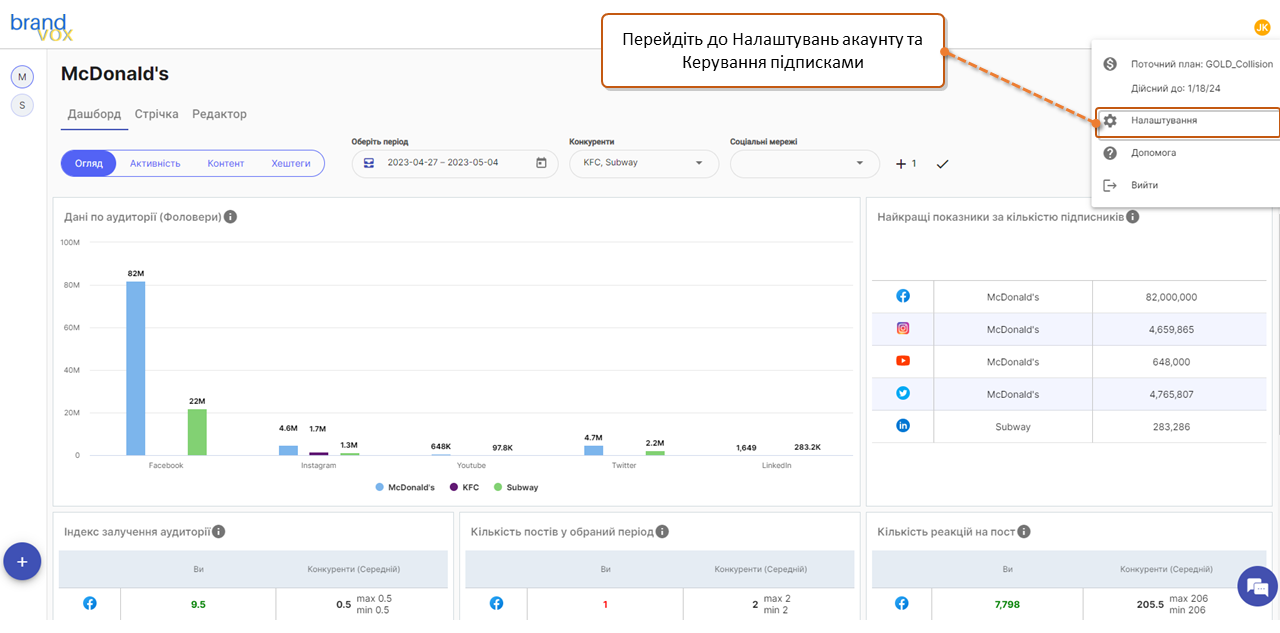Open the calendar icon in the period field
The image size is (1280, 633).
(x=541, y=163)
